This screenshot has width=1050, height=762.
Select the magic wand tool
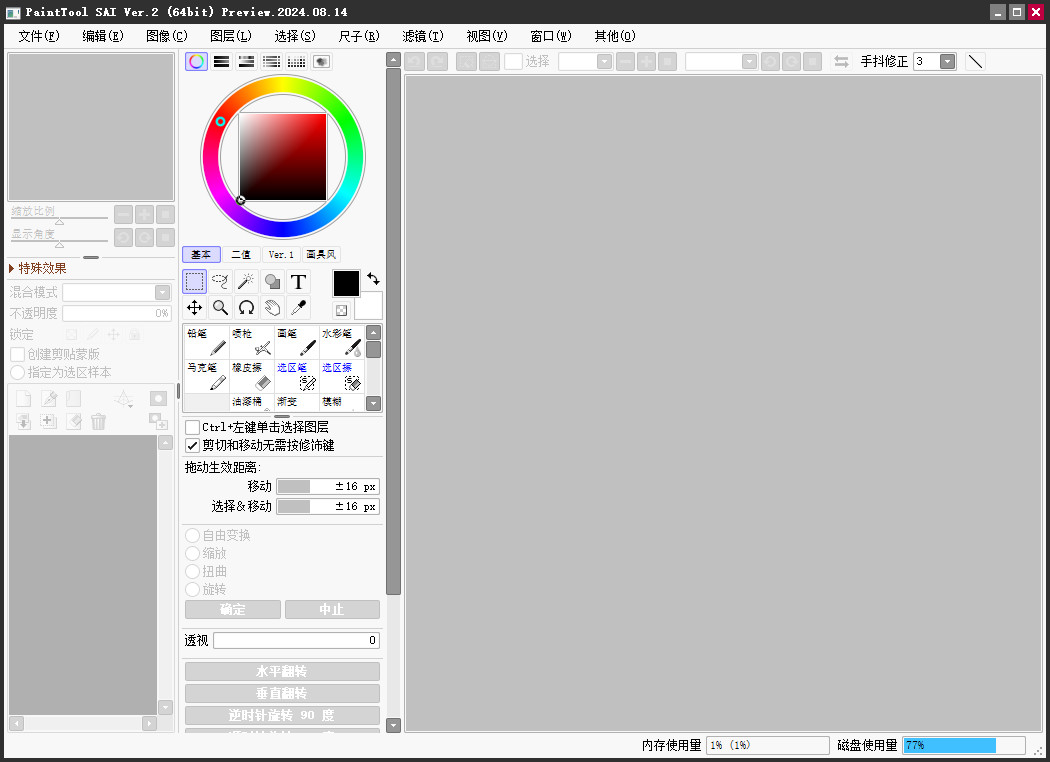coord(246,282)
